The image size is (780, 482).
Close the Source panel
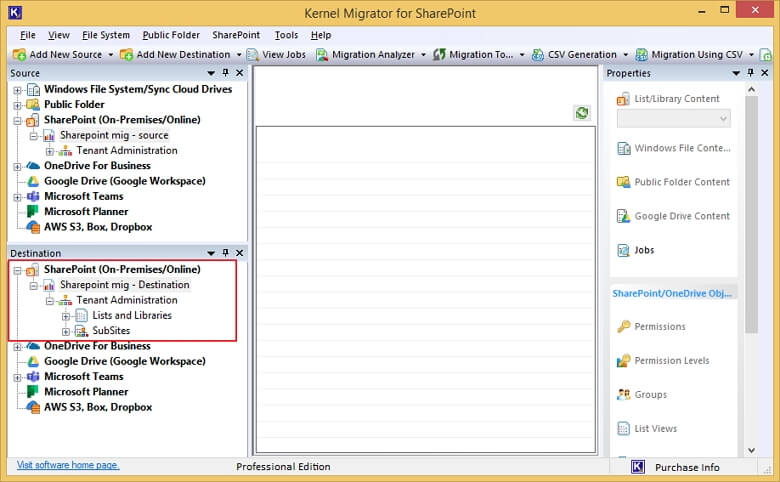pyautogui.click(x=239, y=73)
